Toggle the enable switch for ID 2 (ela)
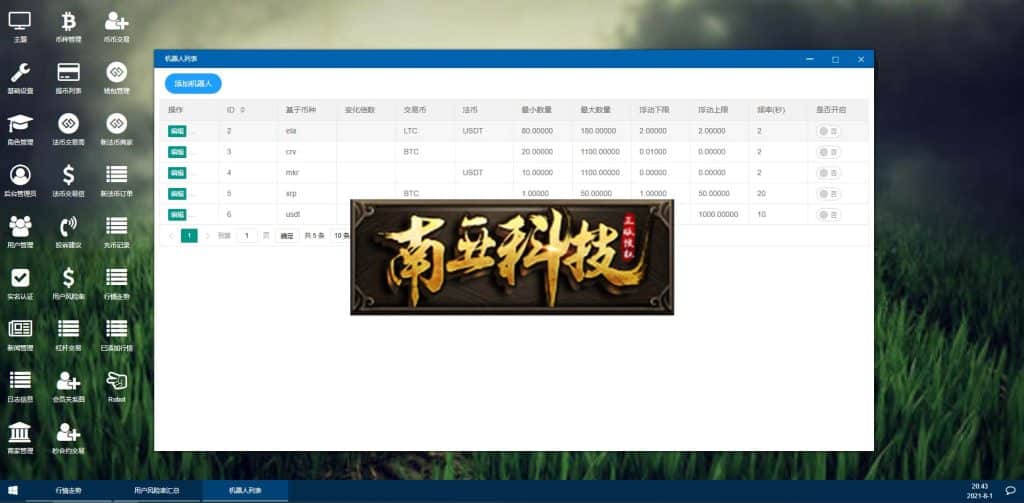 828,131
